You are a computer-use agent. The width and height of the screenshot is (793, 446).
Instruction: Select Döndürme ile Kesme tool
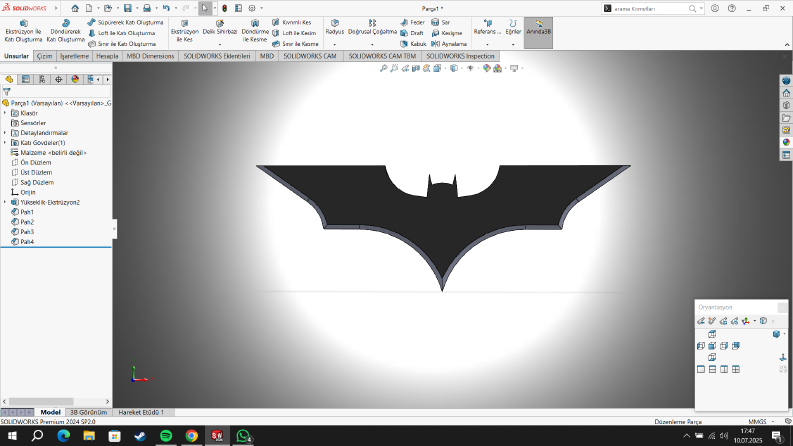255,31
